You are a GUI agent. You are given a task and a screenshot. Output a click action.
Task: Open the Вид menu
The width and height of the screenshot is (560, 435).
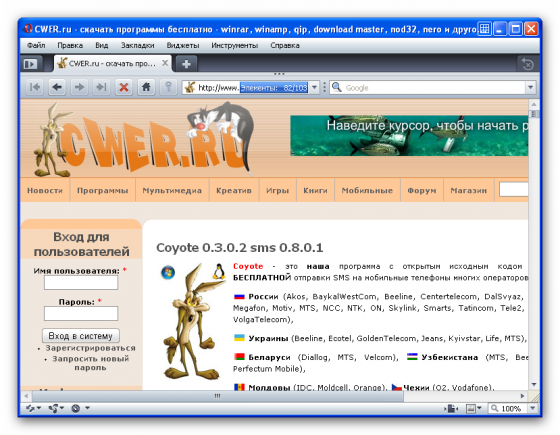[102, 46]
